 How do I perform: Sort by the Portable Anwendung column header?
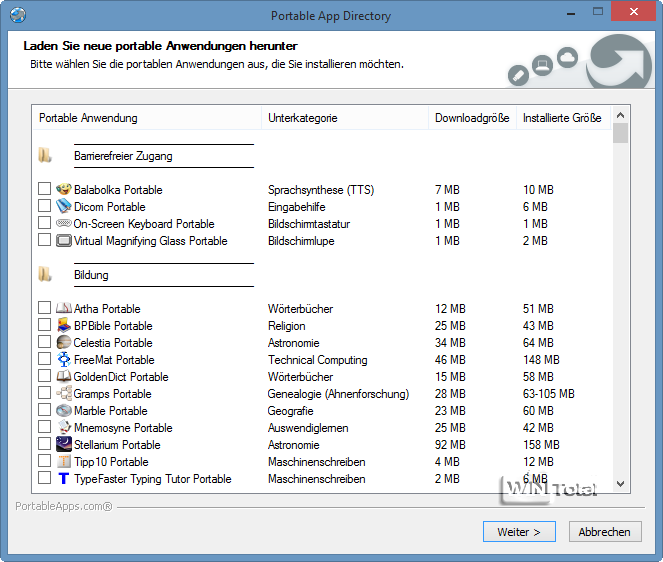(147, 118)
